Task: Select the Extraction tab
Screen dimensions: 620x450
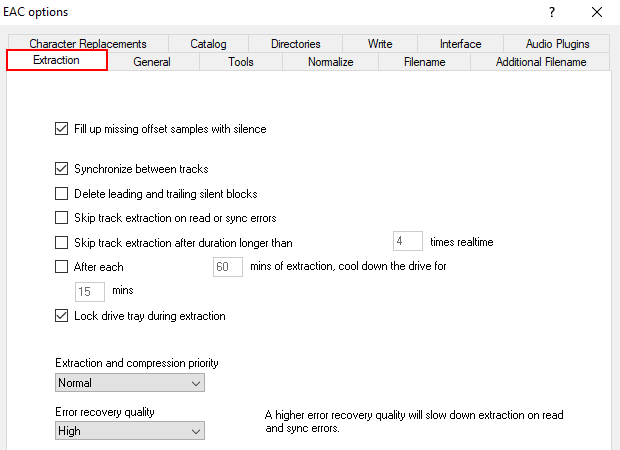Action: tap(57, 60)
